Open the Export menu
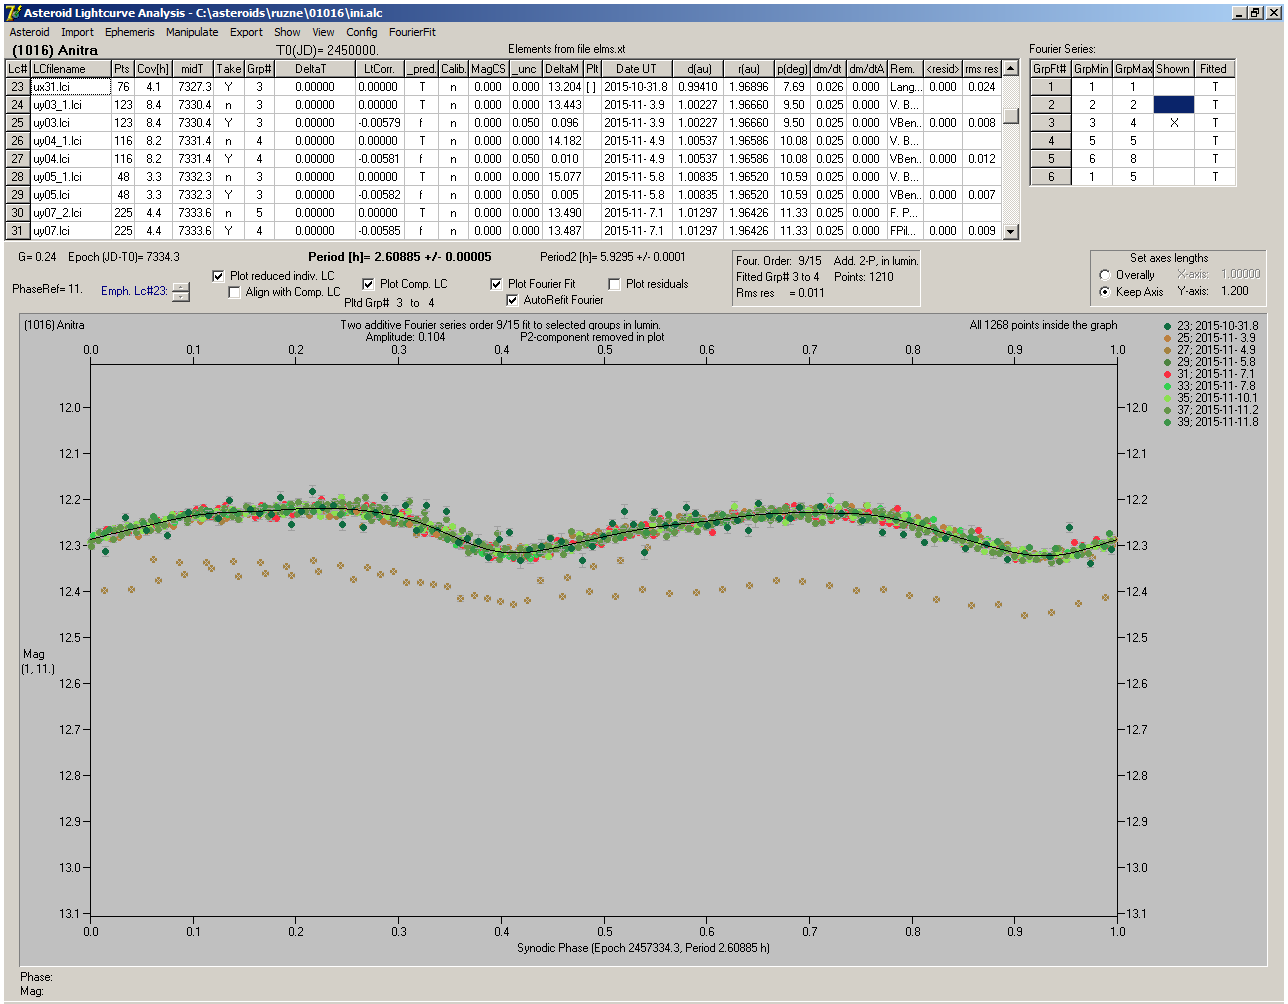This screenshot has width=1288, height=1004. (246, 32)
